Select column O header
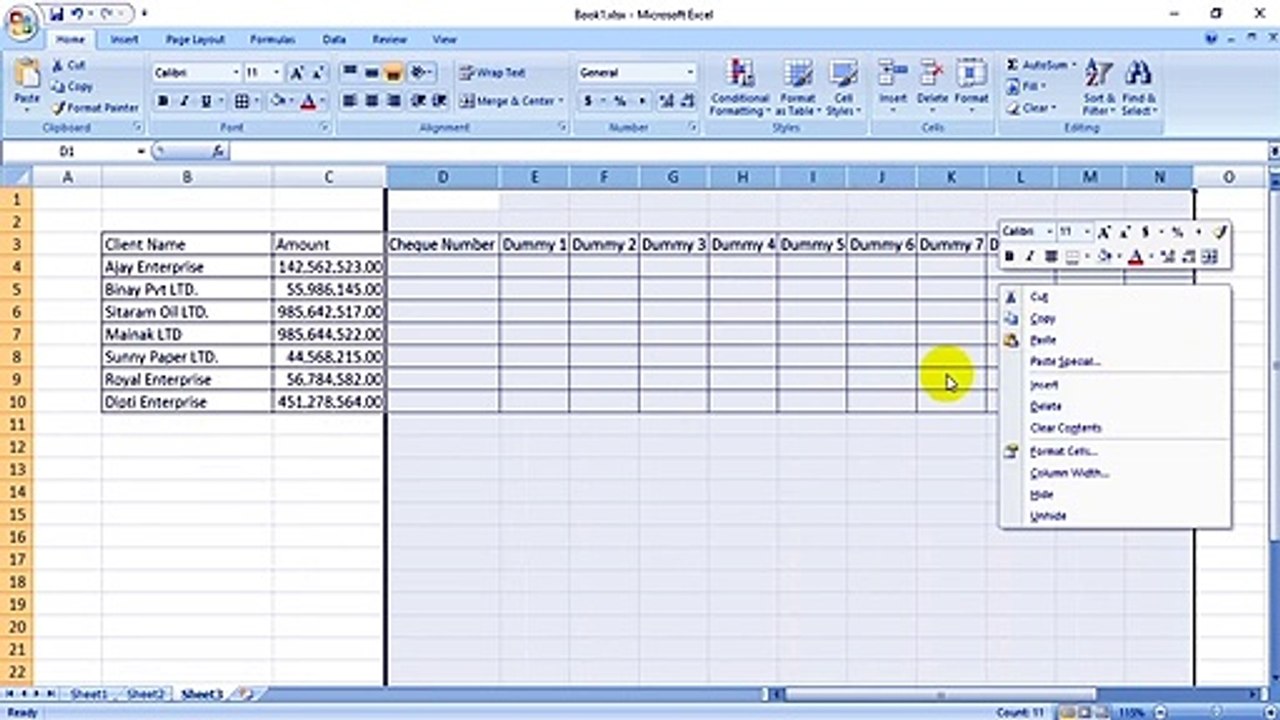The image size is (1280, 720). 1229,177
